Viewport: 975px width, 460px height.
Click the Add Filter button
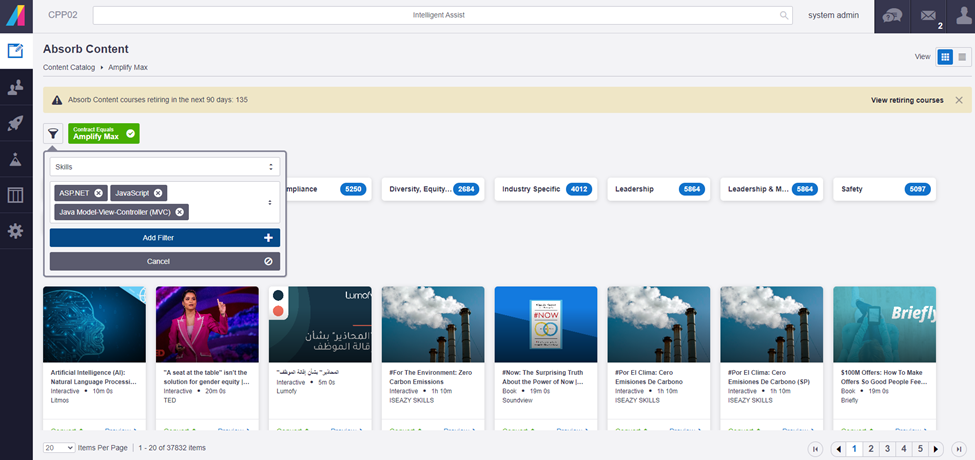[165, 238]
